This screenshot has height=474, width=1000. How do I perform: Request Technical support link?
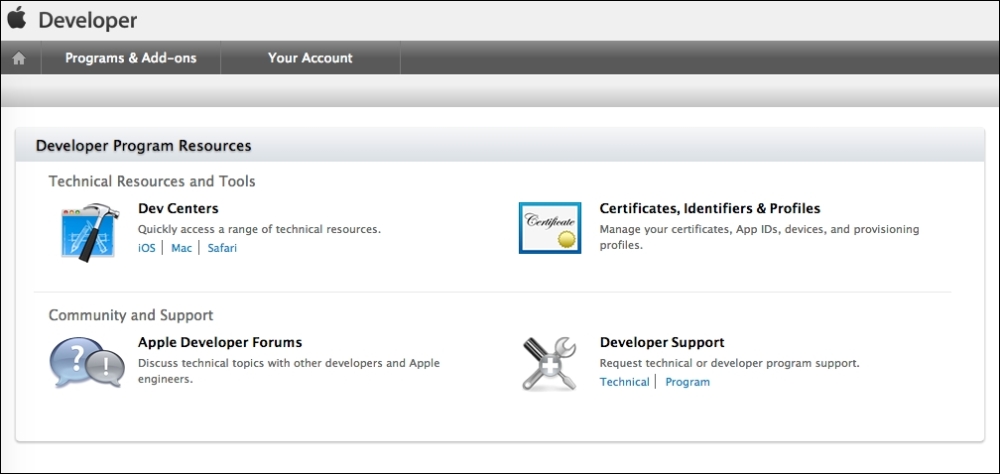click(624, 382)
